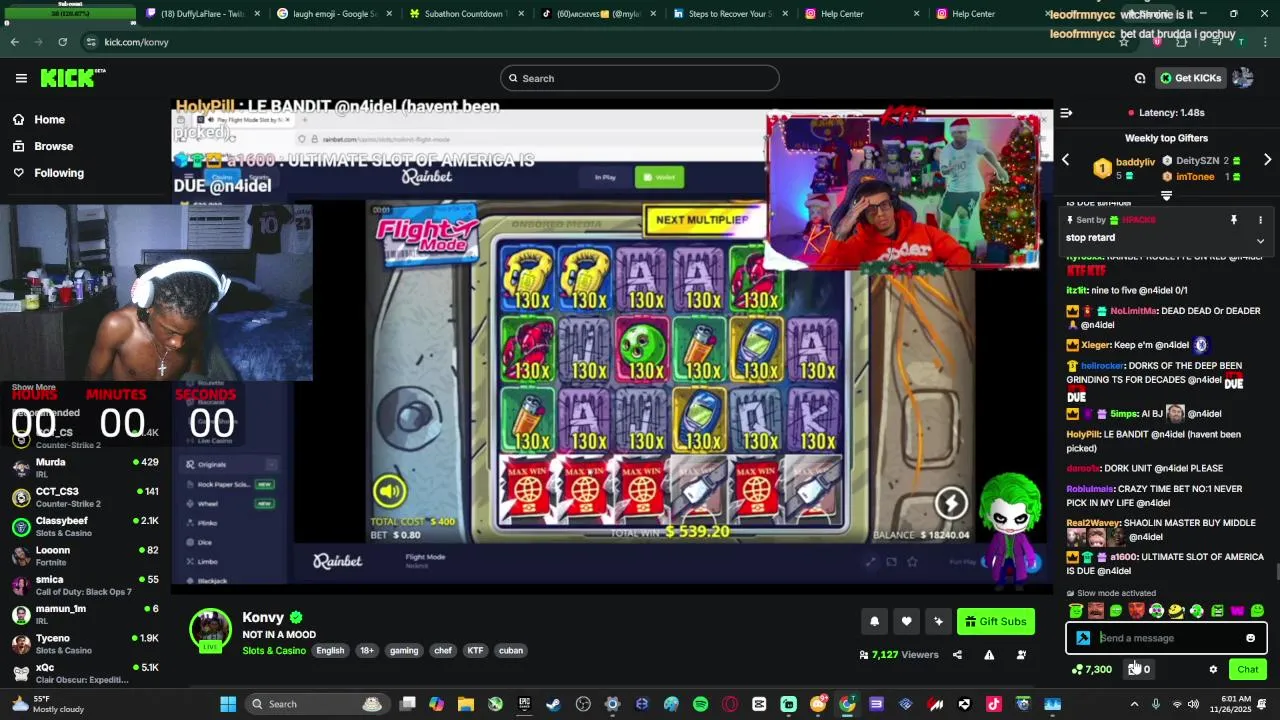The image size is (1280, 720).
Task: Report the stream with warning icon
Action: click(989, 655)
